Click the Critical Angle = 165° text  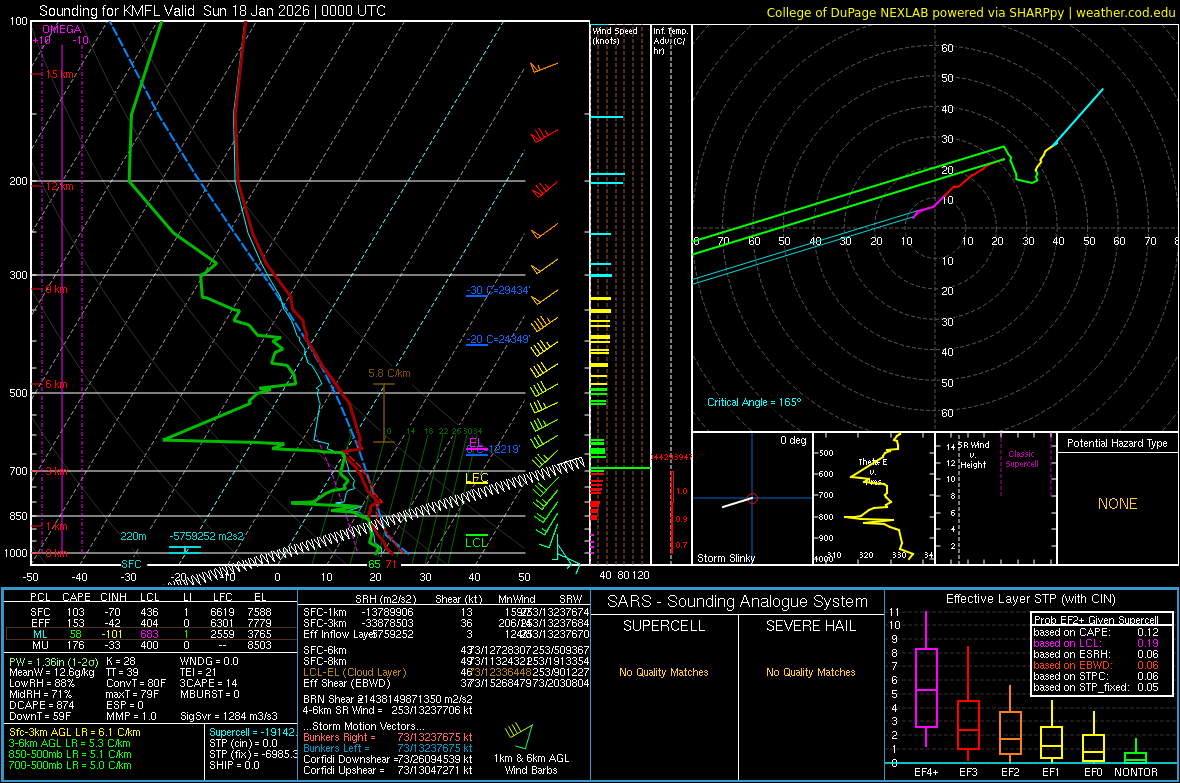click(754, 402)
